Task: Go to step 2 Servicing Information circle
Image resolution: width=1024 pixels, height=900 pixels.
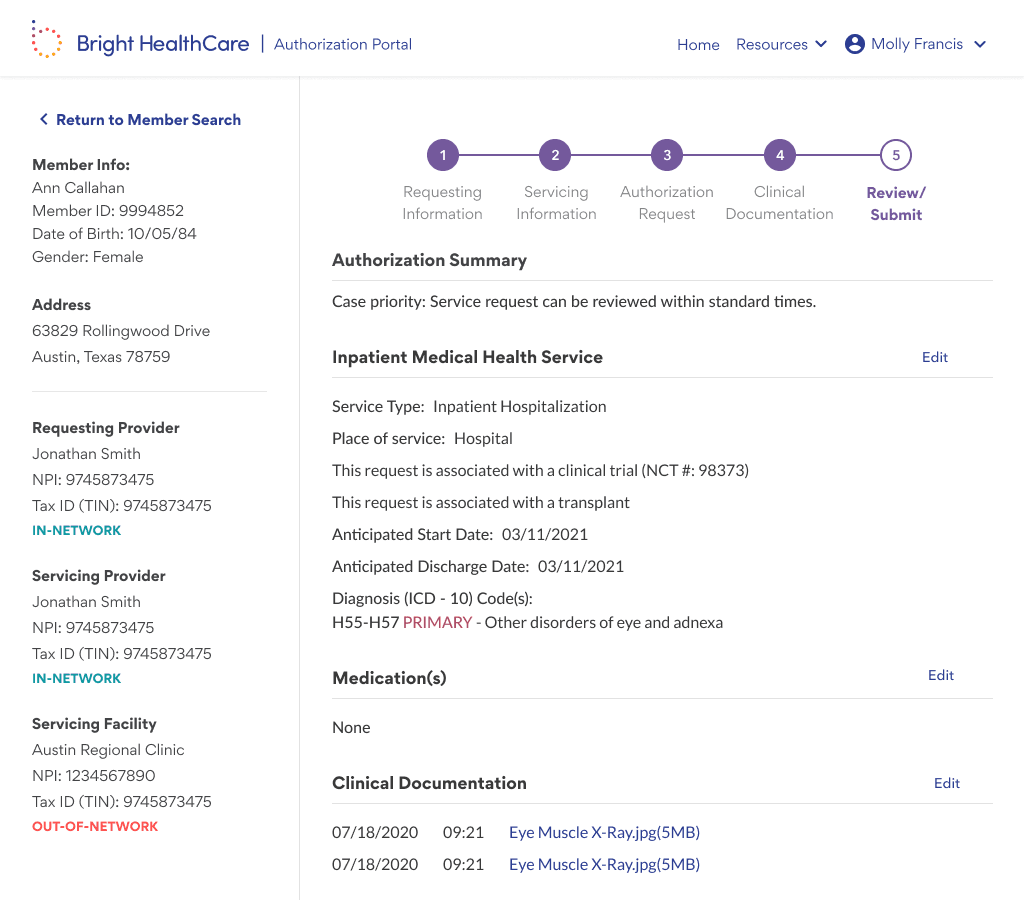Action: (555, 155)
